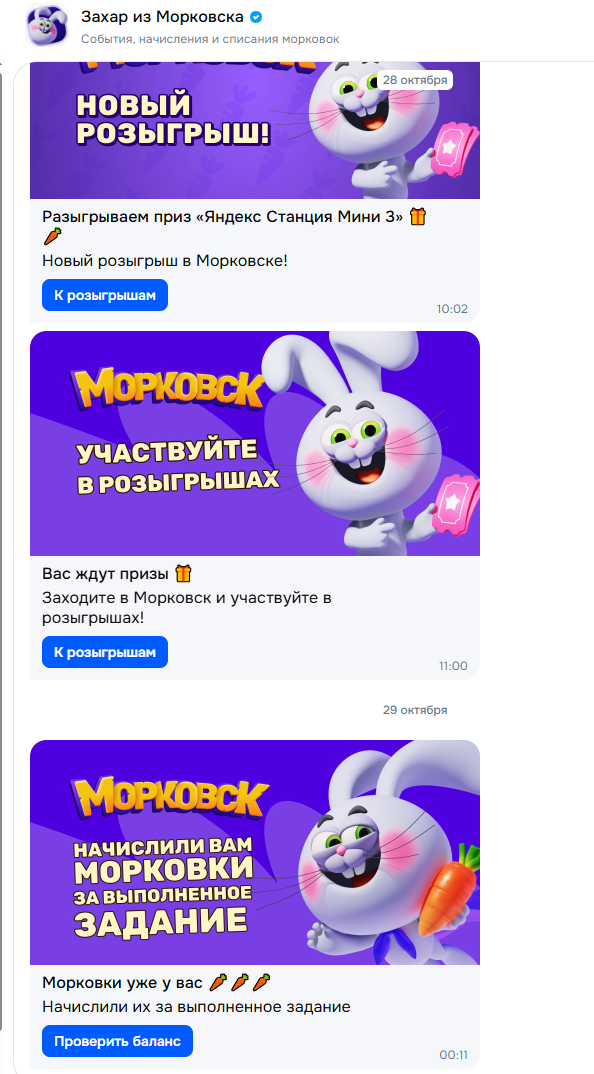Click the first carrot emoji after Морковки уже у вас
This screenshot has width=594, height=1074.
(218, 983)
